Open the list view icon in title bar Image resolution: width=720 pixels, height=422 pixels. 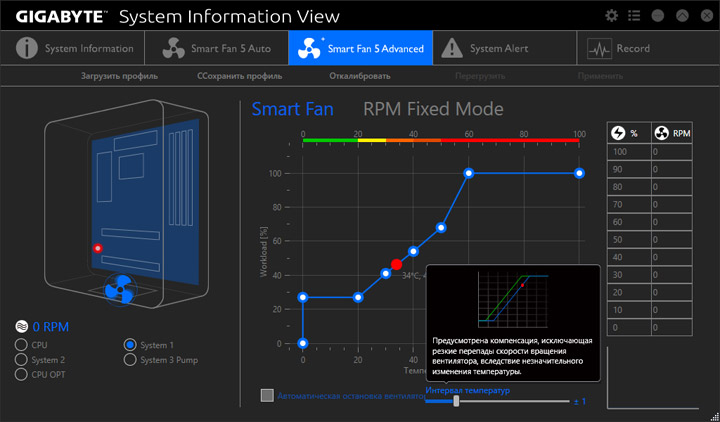[x=634, y=16]
